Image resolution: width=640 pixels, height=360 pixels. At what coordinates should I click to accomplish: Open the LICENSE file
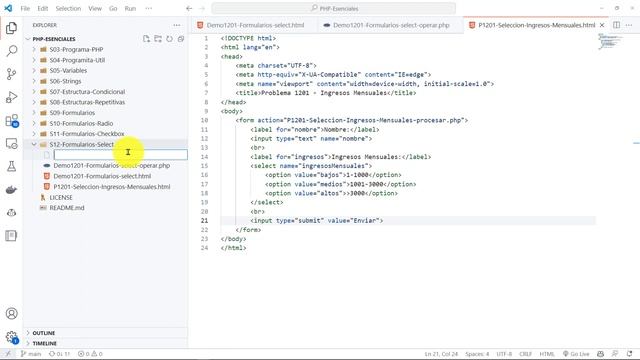tap(61, 197)
